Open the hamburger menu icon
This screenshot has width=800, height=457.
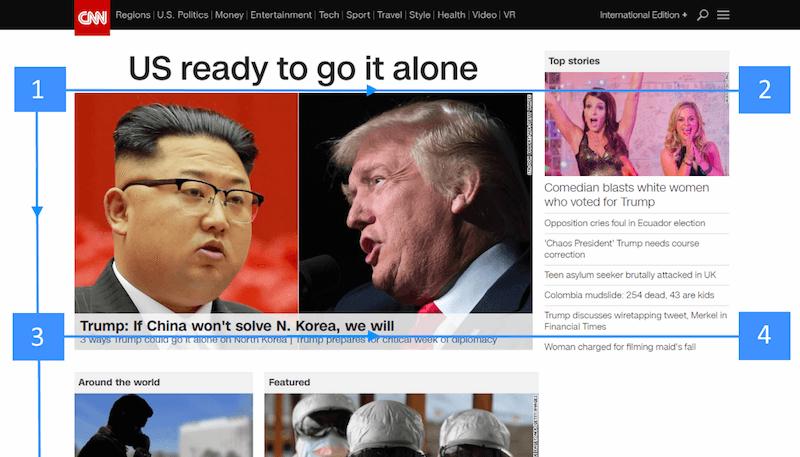pyautogui.click(x=723, y=15)
